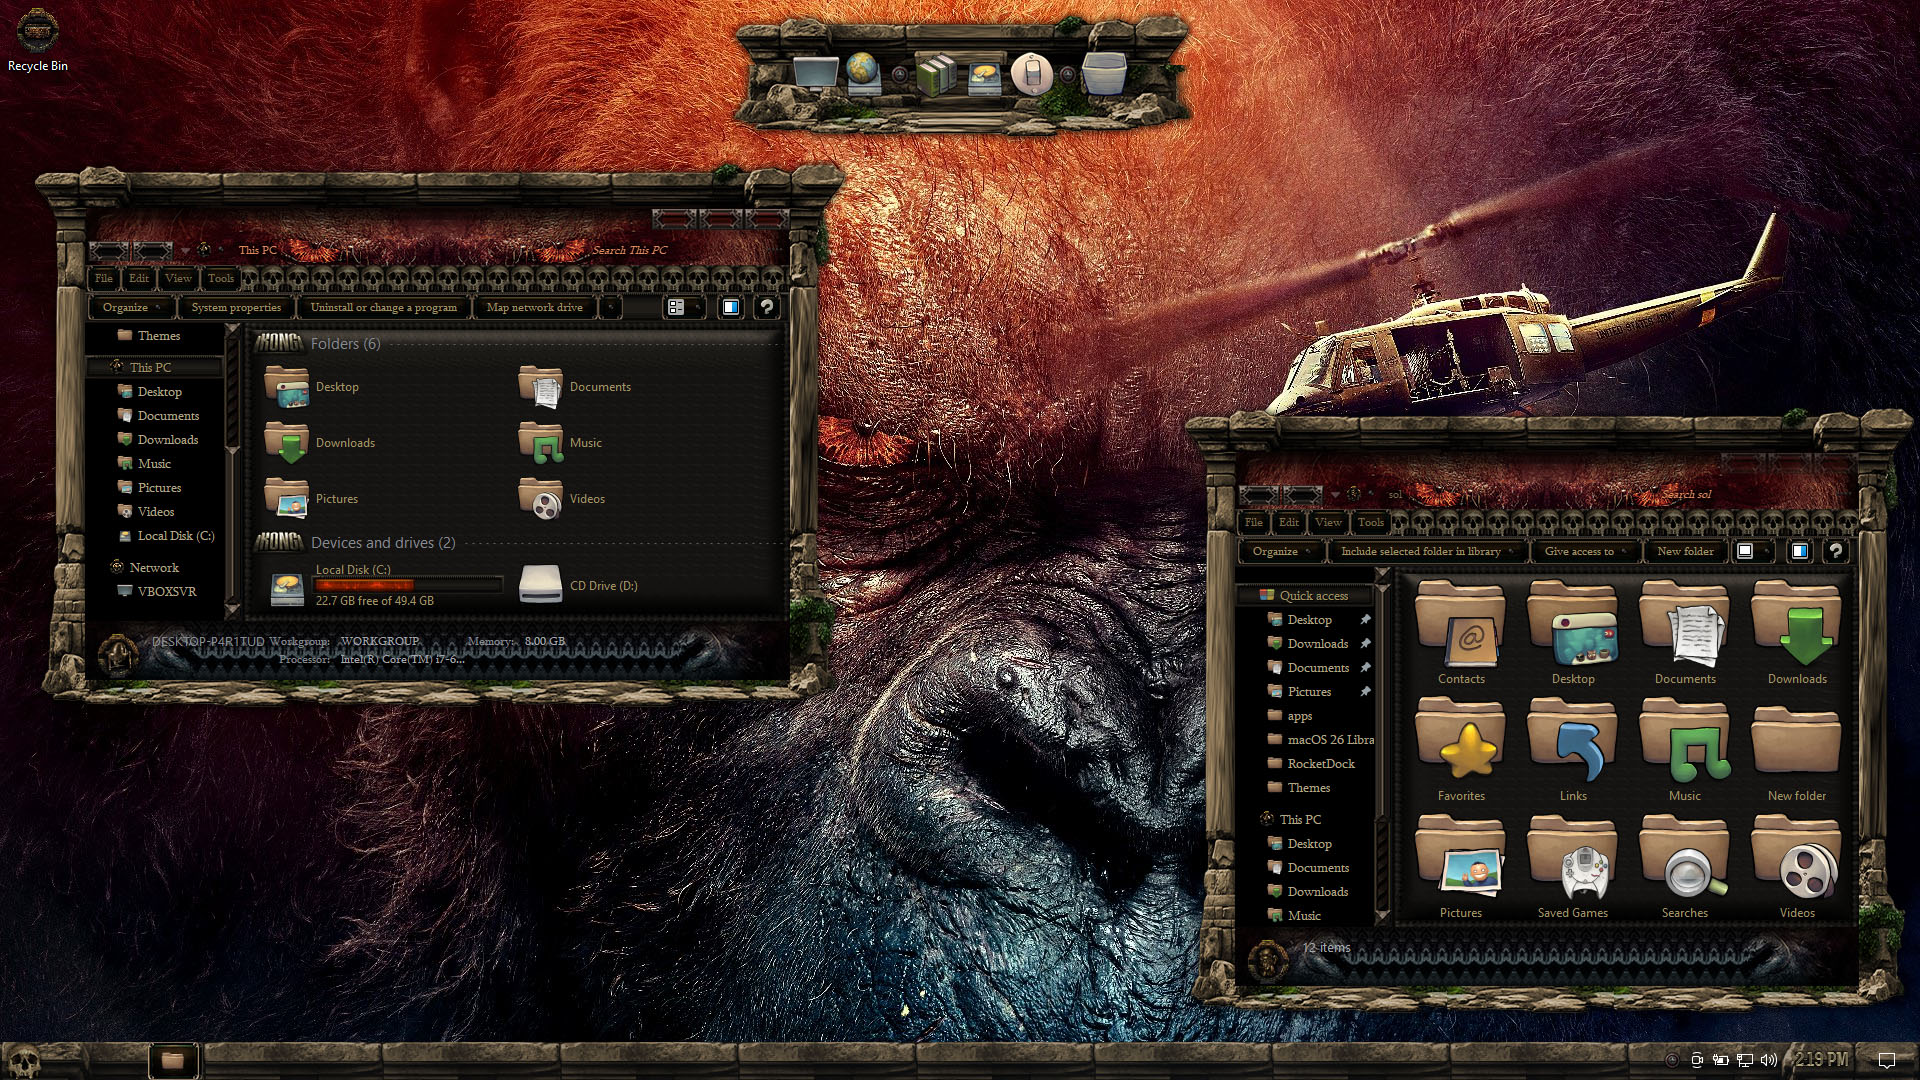The image size is (1920, 1080).
Task: Unpin Desktop from Quick access
Action: tap(1365, 620)
